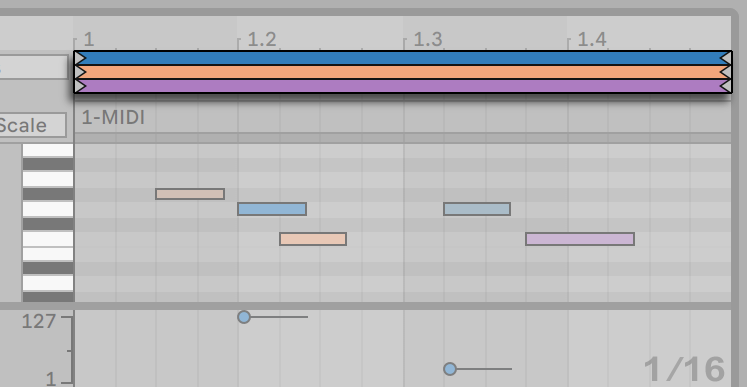Click the purple bar's right loop end marker

[x=726, y=86]
